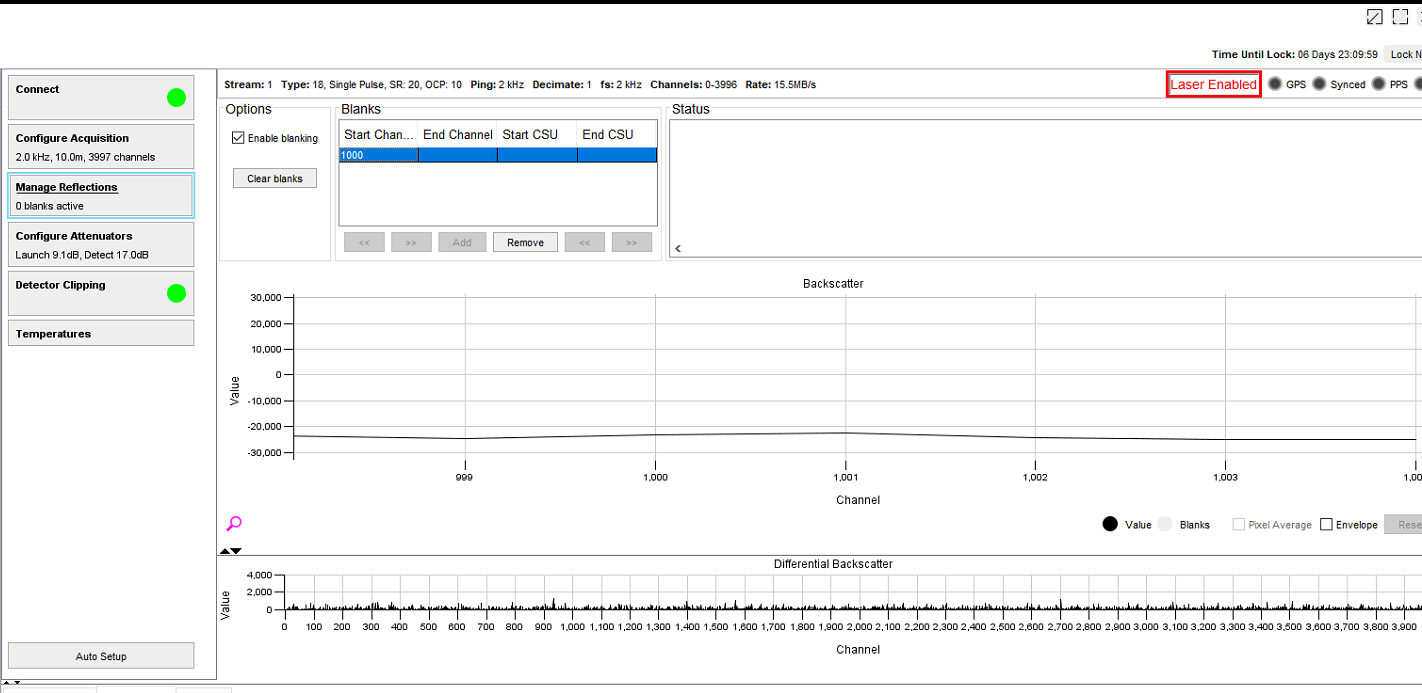This screenshot has width=1422, height=693.
Task: Click the green Detector Clipping status light
Action: pos(175,292)
